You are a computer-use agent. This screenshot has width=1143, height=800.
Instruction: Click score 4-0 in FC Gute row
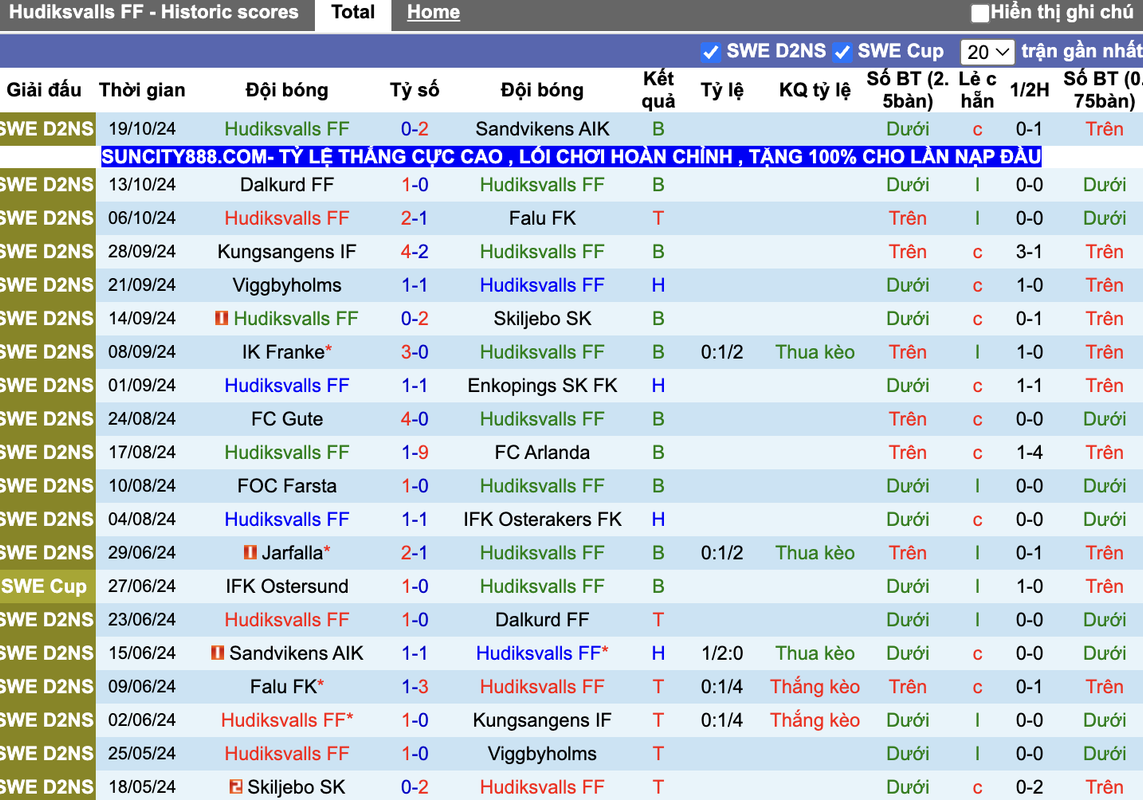coord(415,419)
